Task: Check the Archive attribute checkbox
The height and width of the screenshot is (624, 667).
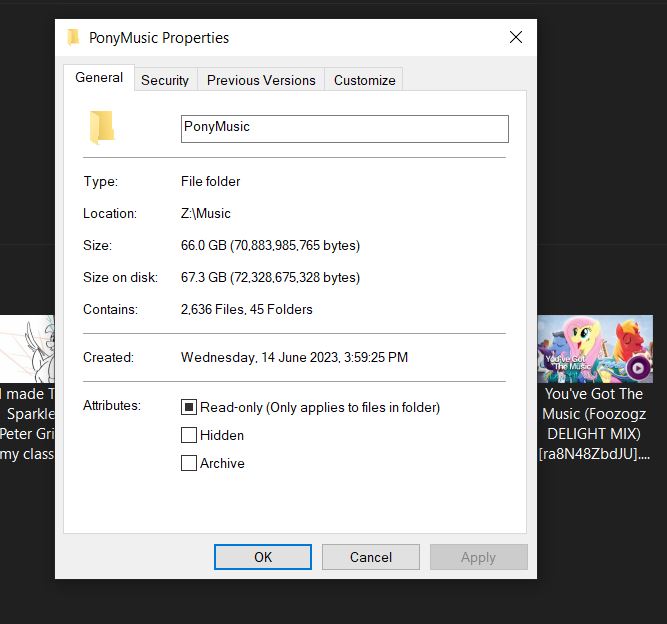Action: pyautogui.click(x=188, y=463)
